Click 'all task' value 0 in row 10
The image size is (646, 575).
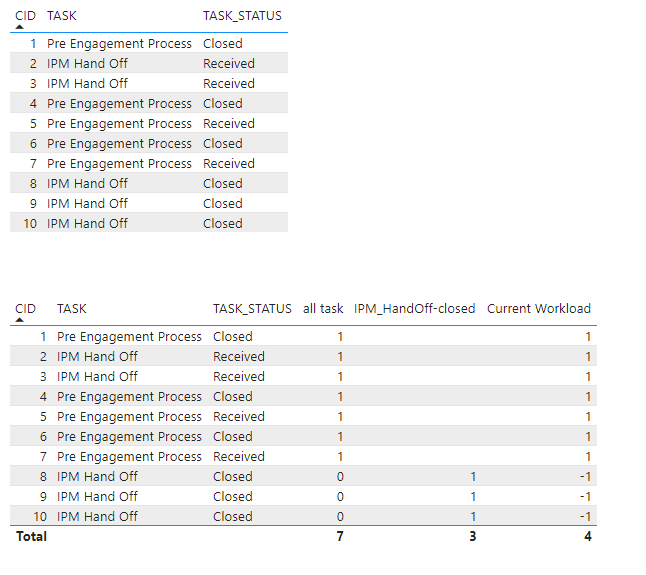(340, 517)
